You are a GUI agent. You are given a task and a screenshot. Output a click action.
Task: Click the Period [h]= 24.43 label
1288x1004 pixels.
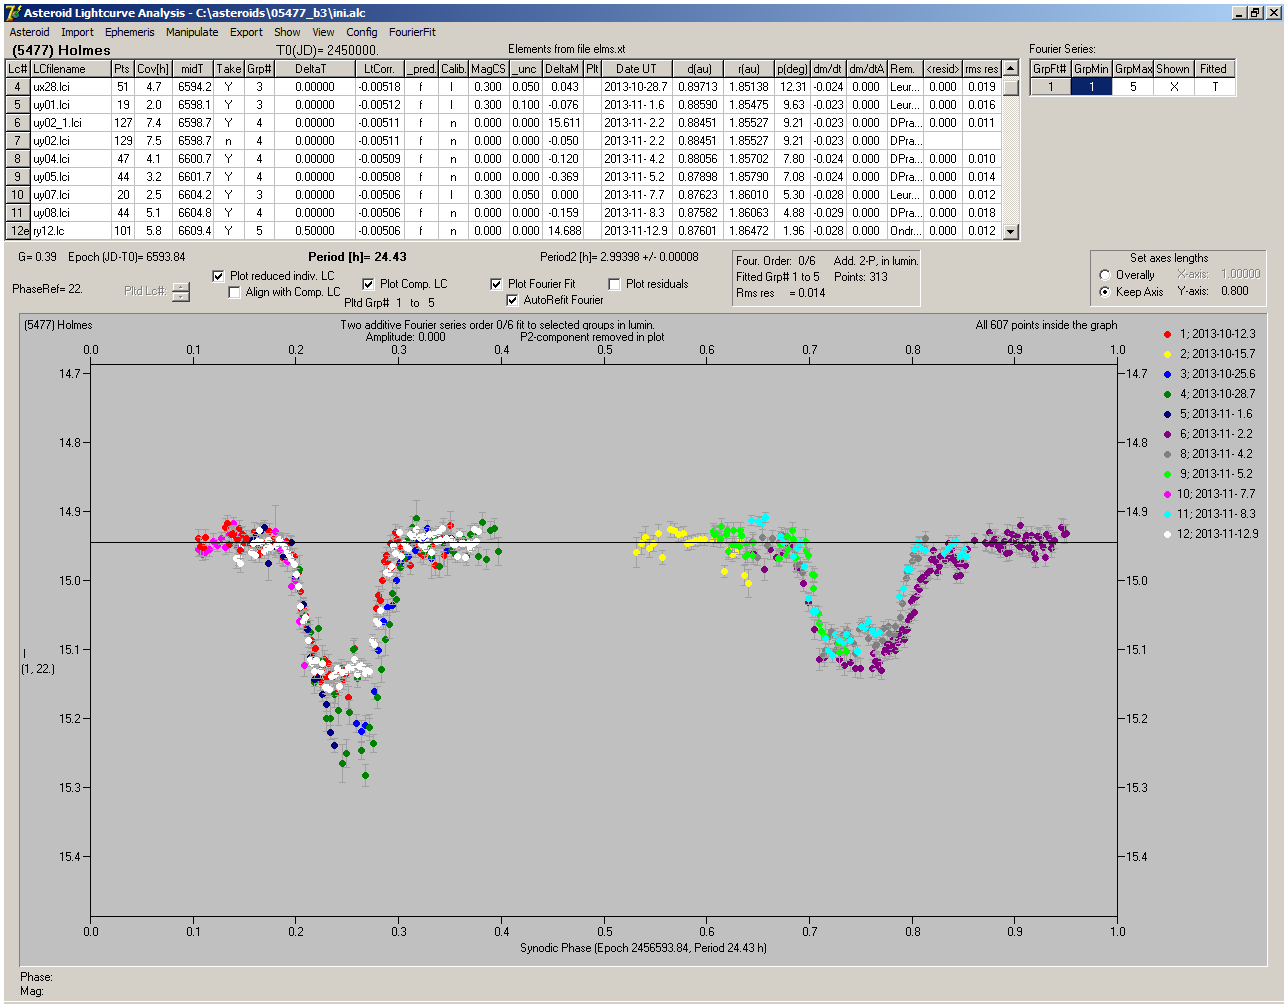click(x=357, y=257)
